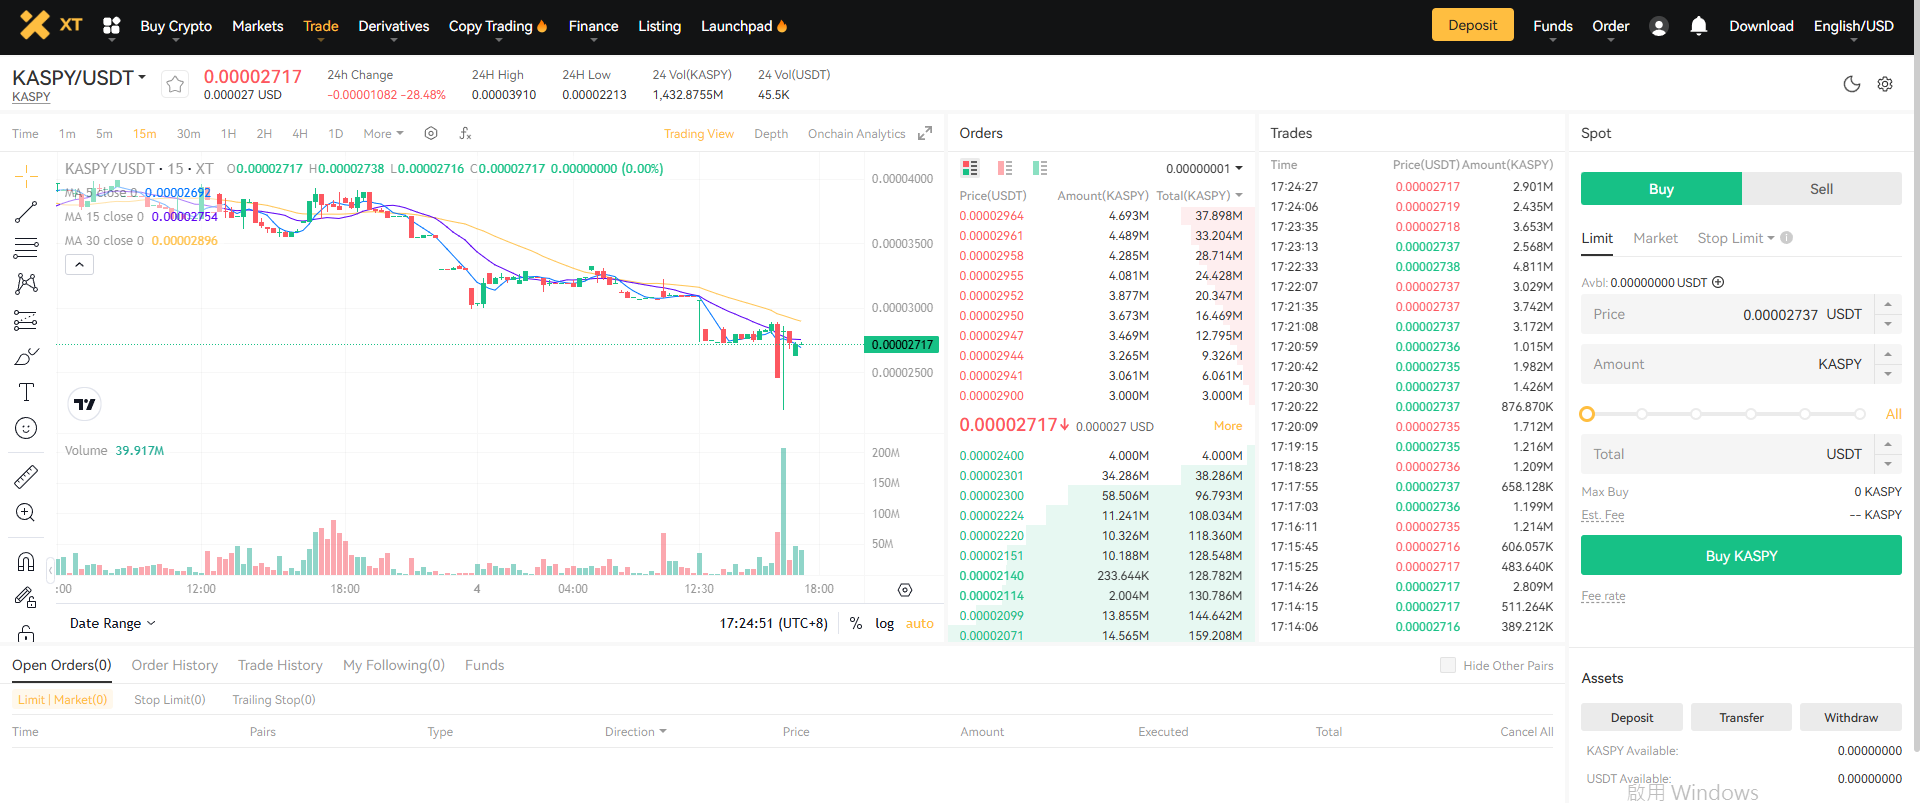Open the notifications bell

[1698, 26]
